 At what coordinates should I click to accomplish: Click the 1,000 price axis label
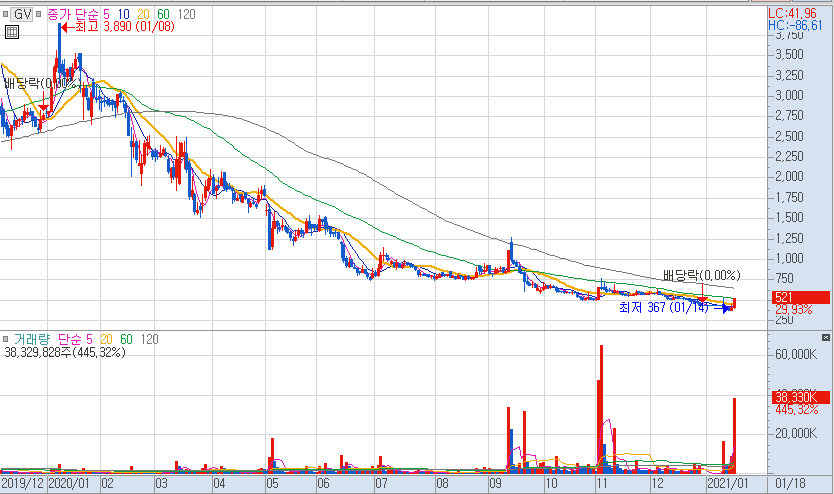789,258
